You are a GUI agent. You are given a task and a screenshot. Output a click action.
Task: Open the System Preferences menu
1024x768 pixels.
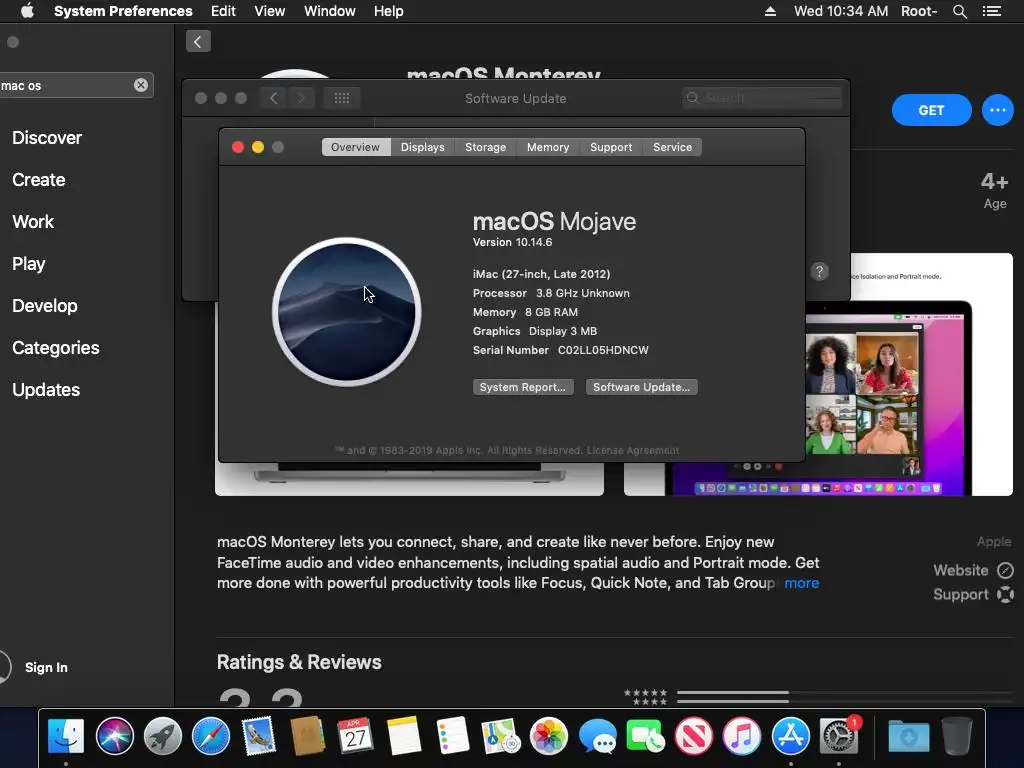pyautogui.click(x=123, y=11)
